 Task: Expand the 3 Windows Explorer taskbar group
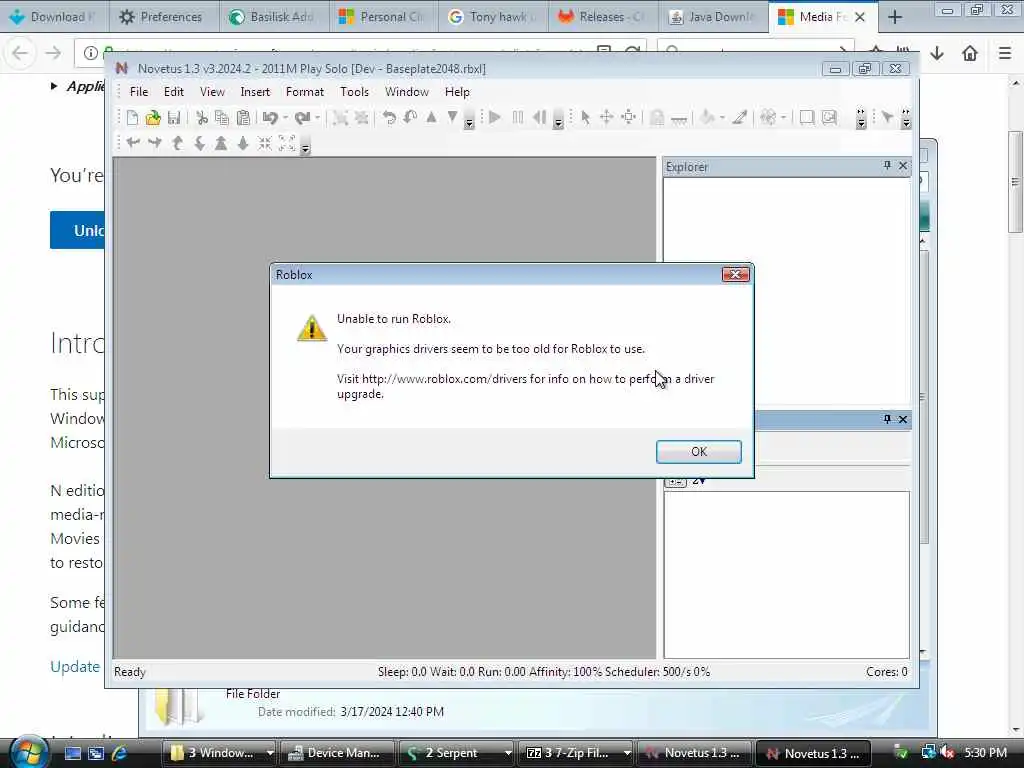click(x=270, y=753)
